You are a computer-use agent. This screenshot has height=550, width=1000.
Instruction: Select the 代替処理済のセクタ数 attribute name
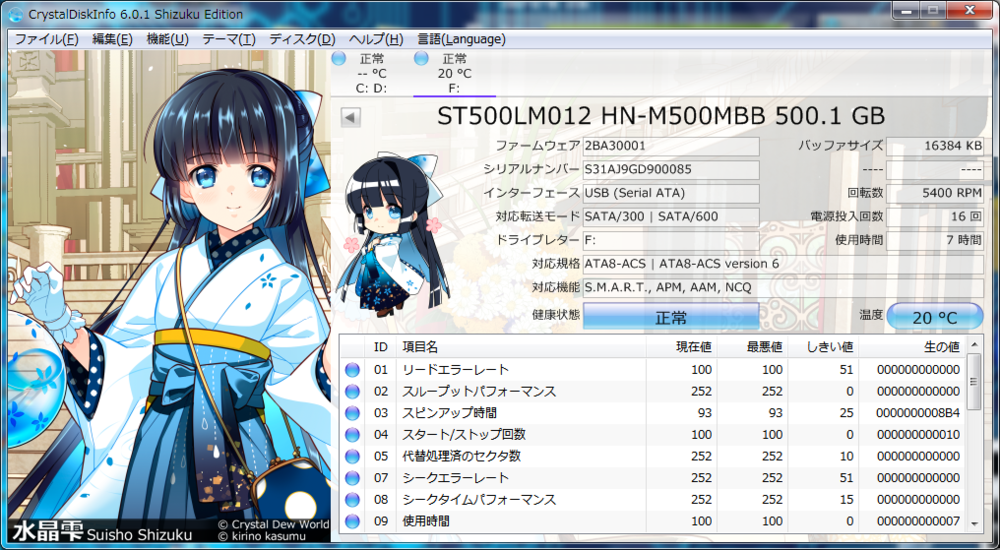pyautogui.click(x=462, y=457)
